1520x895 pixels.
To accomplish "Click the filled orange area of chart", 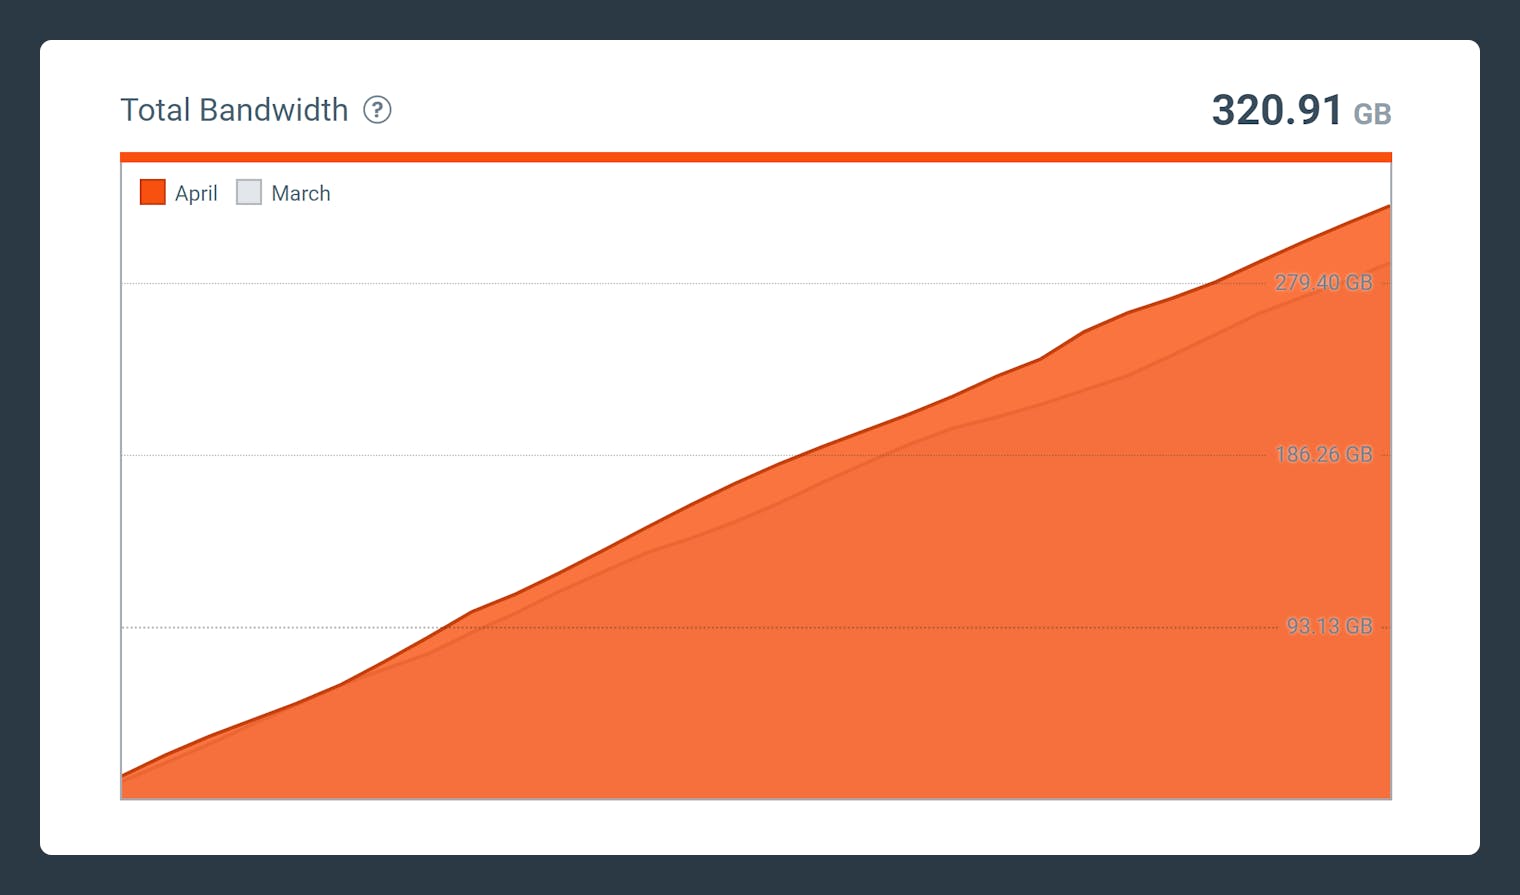I will click(x=900, y=650).
